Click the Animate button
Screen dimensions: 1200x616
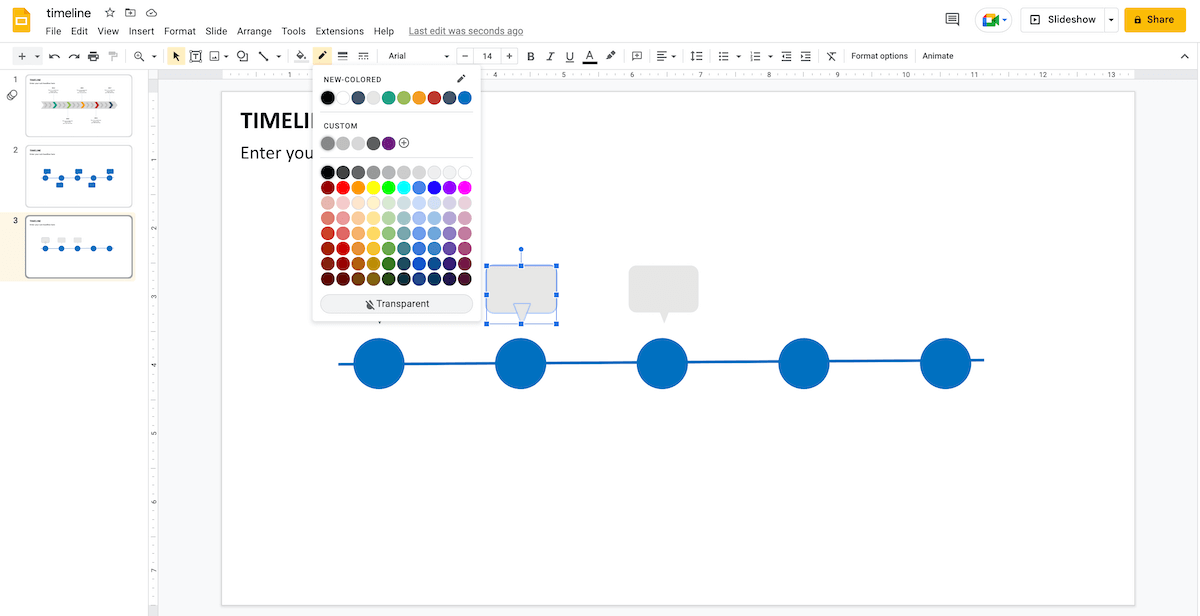(938, 56)
